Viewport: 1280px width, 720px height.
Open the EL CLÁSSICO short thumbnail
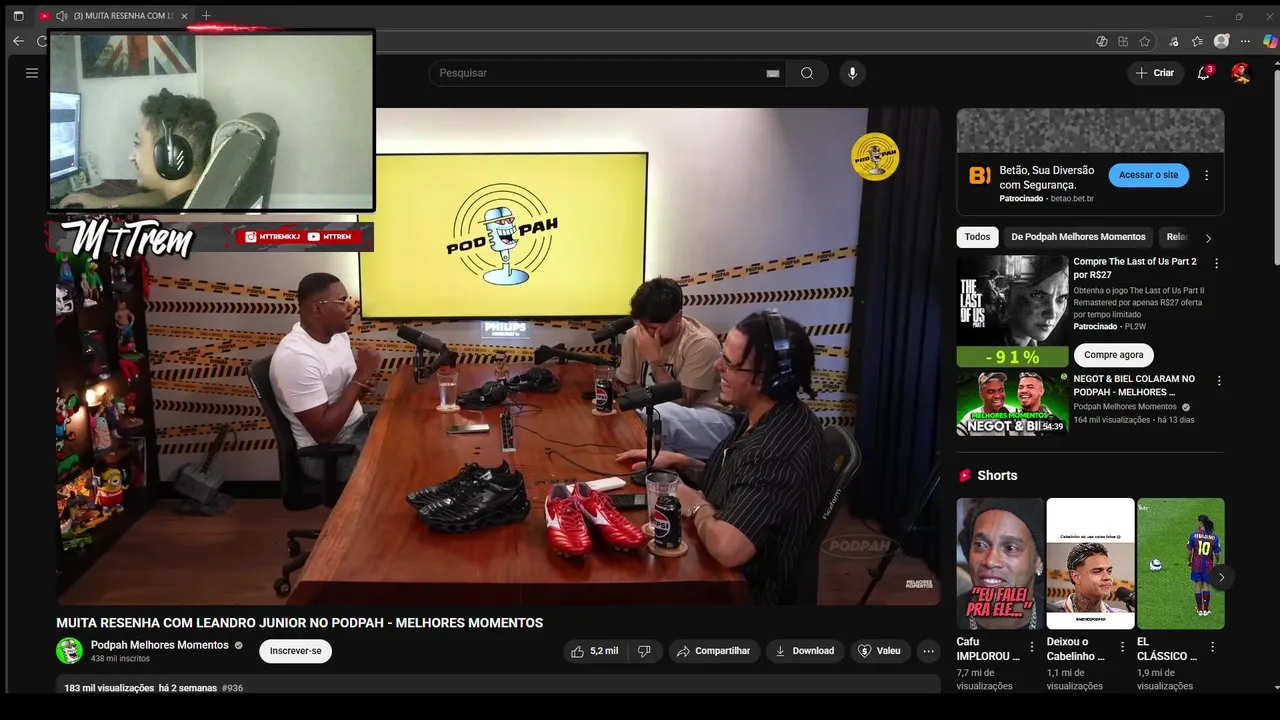tap(1180, 564)
